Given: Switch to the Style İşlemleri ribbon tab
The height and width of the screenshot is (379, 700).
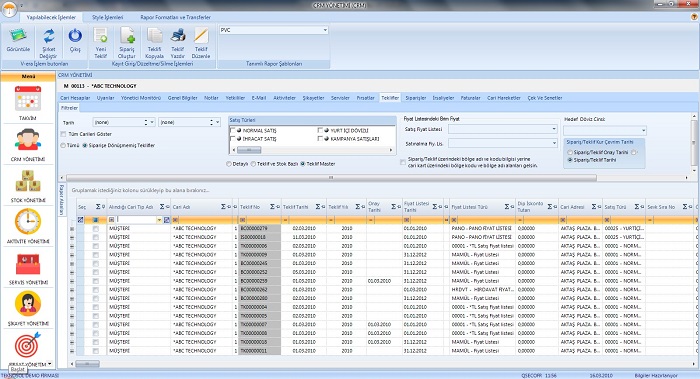Looking at the screenshot, I should pyautogui.click(x=108, y=17).
